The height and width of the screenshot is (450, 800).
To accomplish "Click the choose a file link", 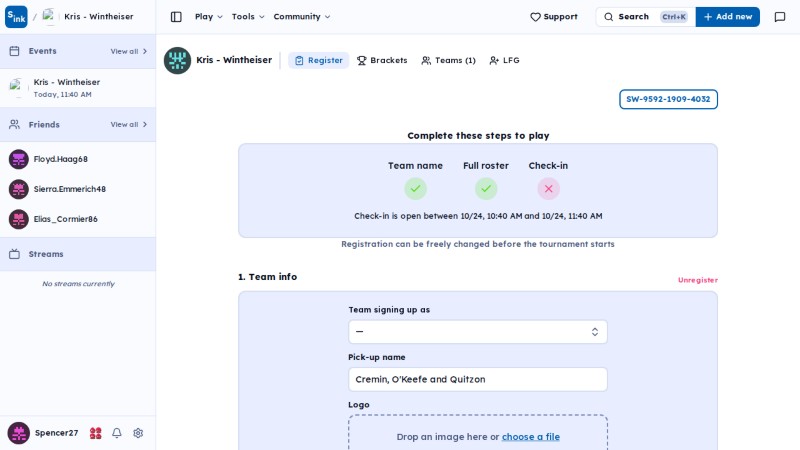I will coord(531,437).
